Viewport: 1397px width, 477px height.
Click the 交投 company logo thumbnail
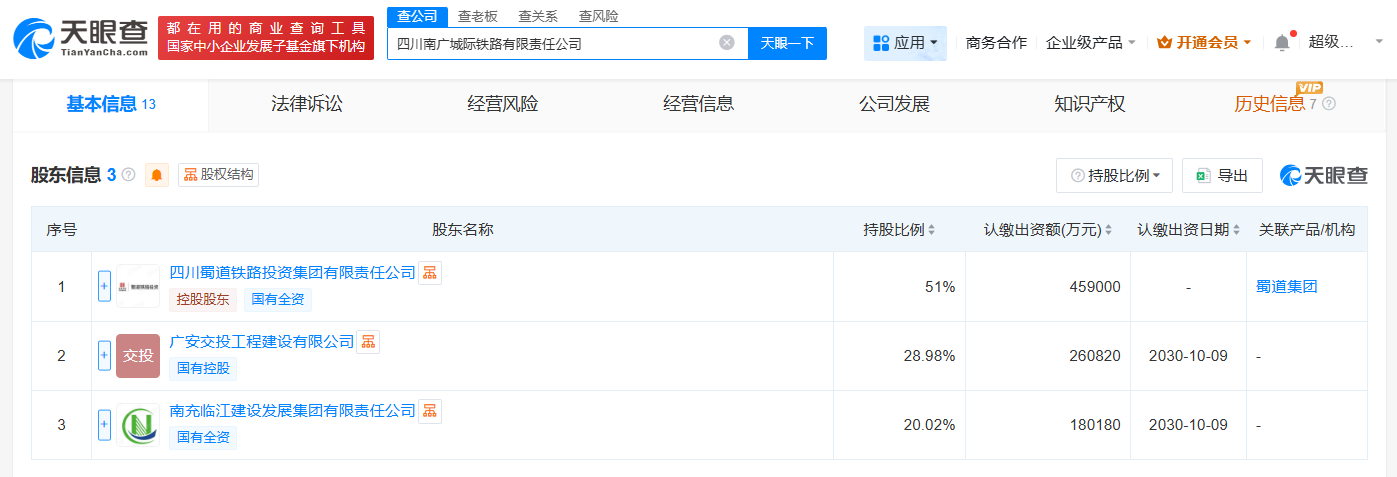click(x=137, y=356)
